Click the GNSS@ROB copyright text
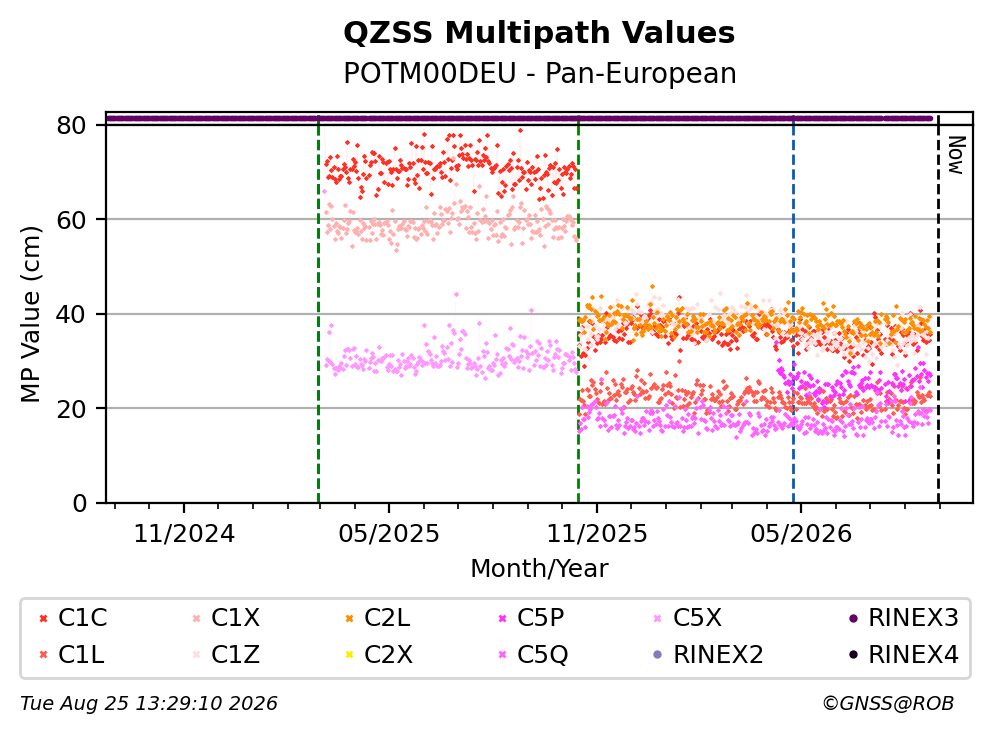 pyautogui.click(x=888, y=704)
